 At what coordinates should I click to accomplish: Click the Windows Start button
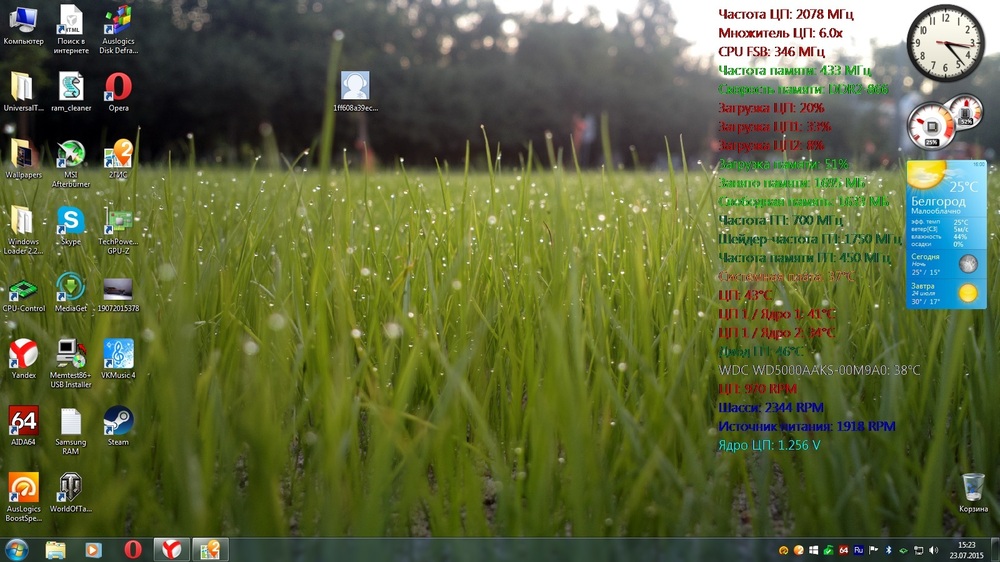(x=17, y=549)
